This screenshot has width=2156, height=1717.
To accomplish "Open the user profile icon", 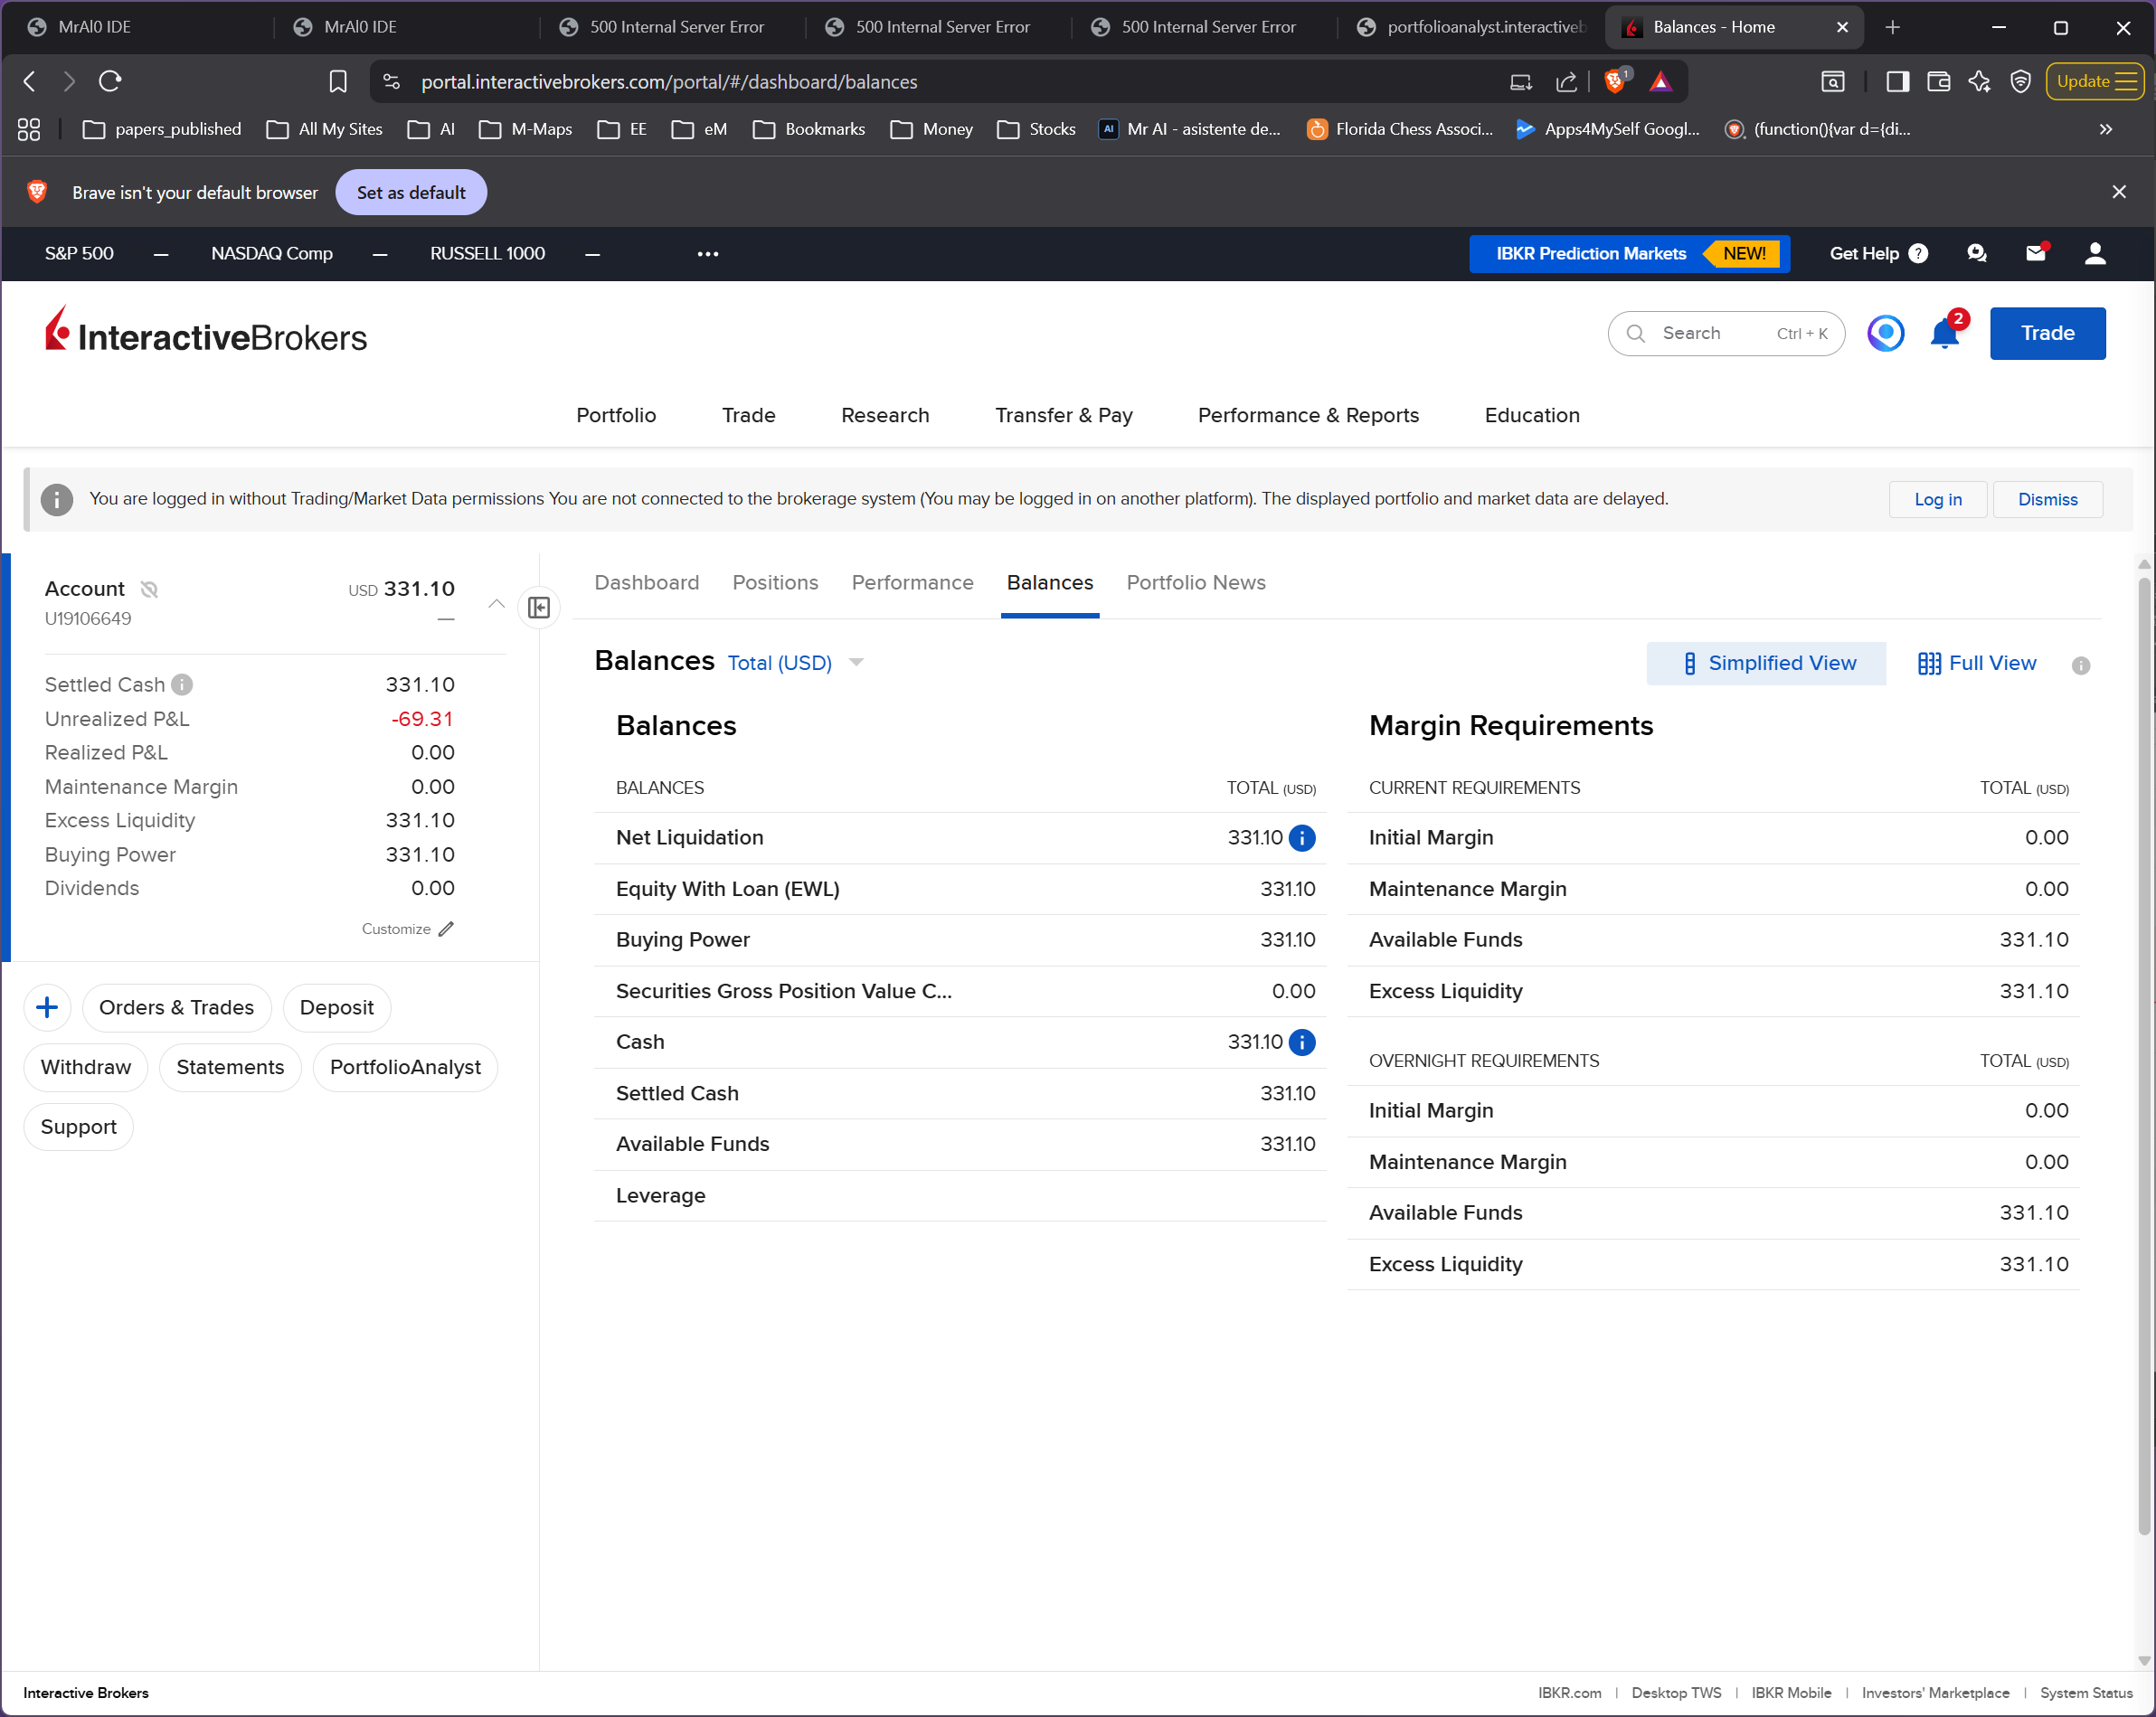I will pyautogui.click(x=2095, y=253).
